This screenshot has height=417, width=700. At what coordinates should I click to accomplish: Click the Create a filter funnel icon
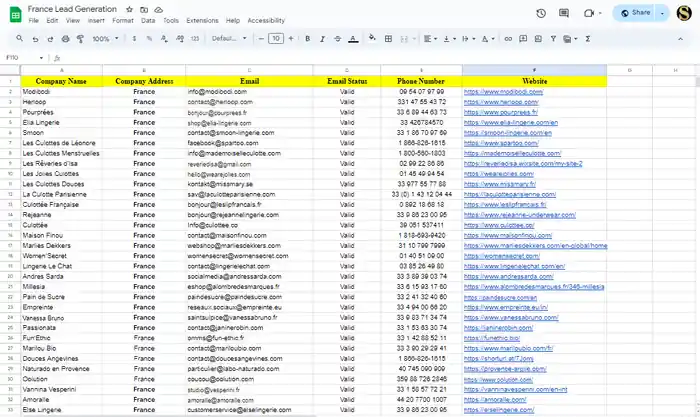click(553, 39)
